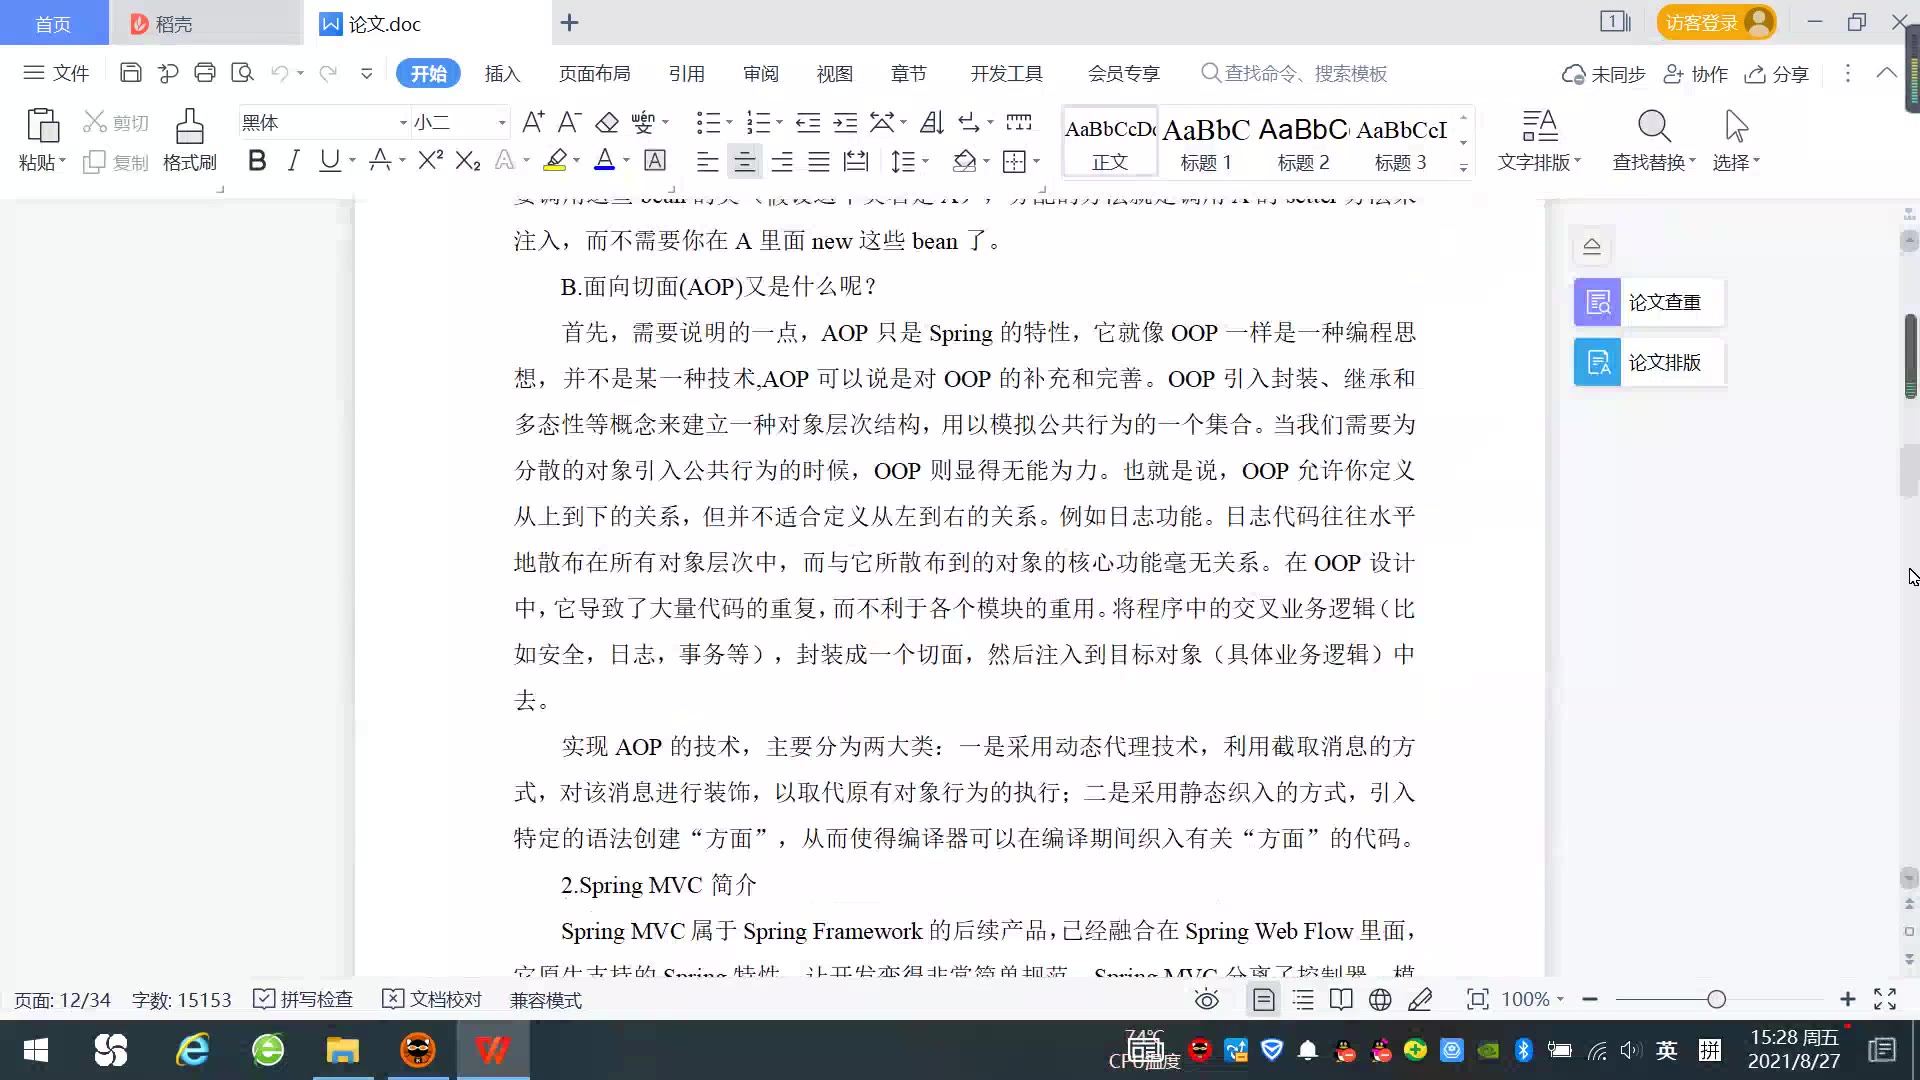Apply the 标题 1 style
The width and height of the screenshot is (1920, 1080).
pyautogui.click(x=1206, y=143)
